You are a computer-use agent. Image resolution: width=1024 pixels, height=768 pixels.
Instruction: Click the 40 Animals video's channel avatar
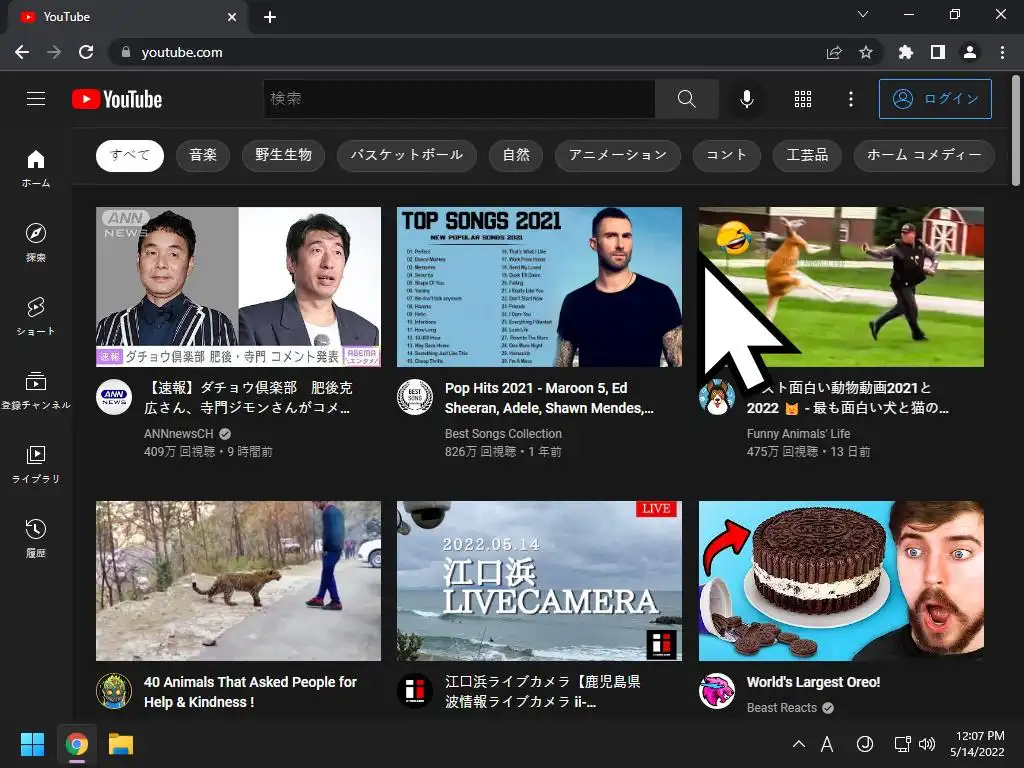pyautogui.click(x=114, y=691)
